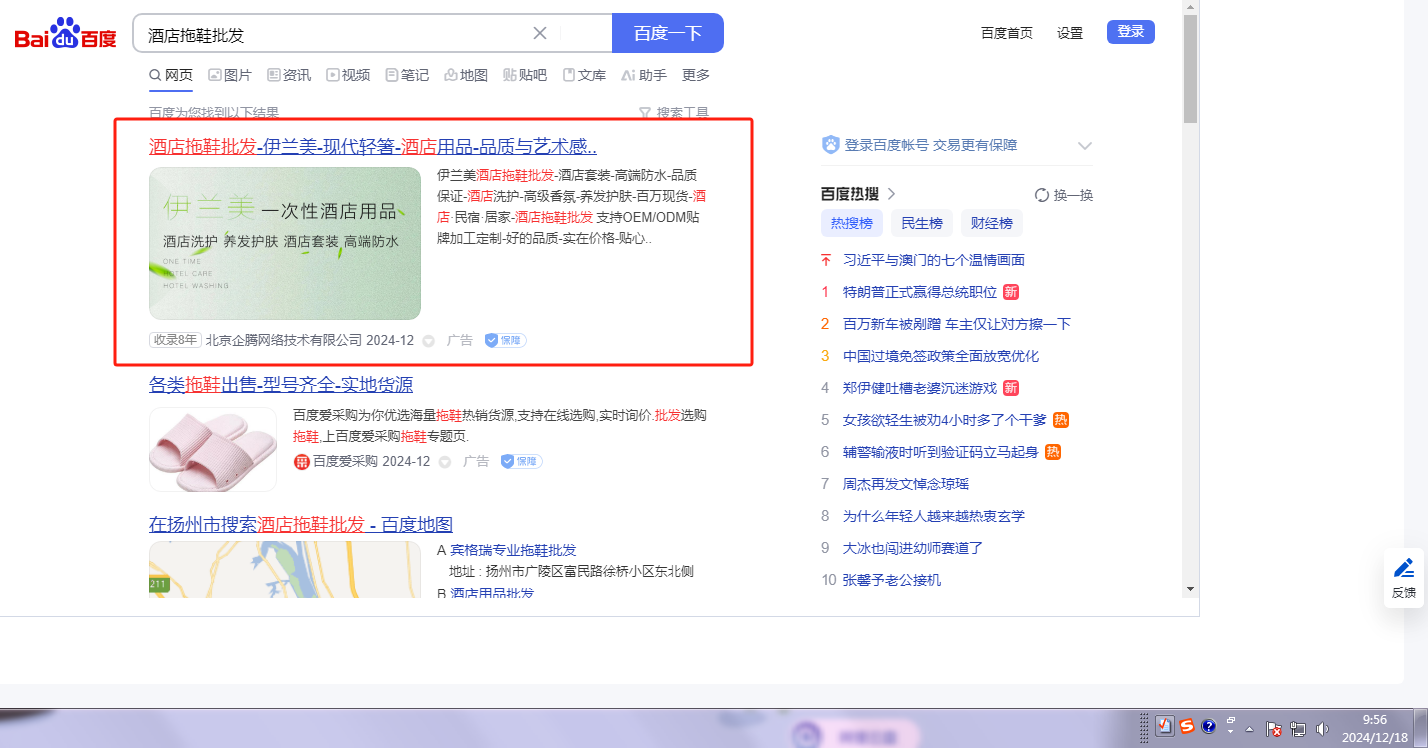Click the 换一换 refresh icon
Screen dimensions: 1428x748
1041,195
